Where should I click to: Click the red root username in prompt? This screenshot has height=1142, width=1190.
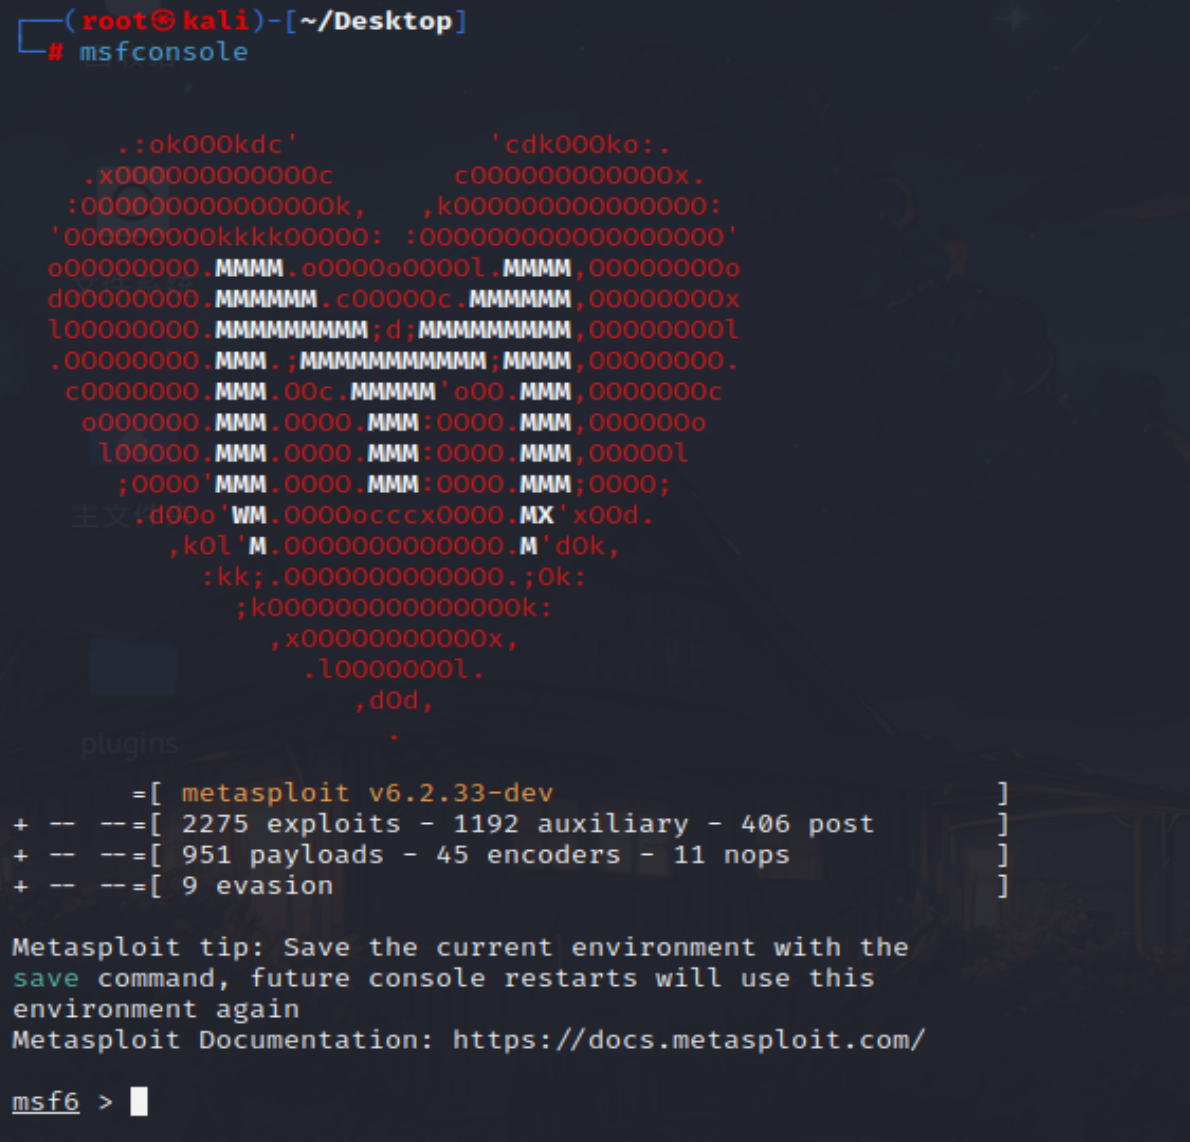click(114, 20)
